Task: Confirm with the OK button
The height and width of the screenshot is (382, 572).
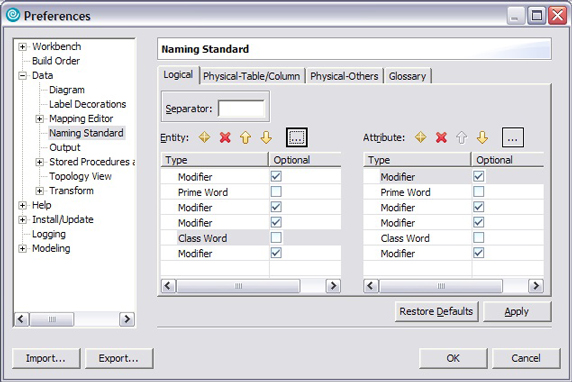Action: coord(453,358)
